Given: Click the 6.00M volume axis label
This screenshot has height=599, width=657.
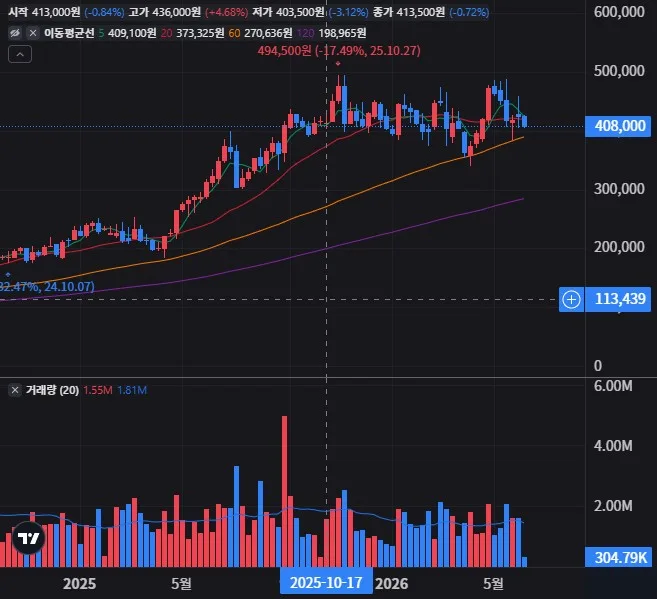Looking at the screenshot, I should pos(613,386).
